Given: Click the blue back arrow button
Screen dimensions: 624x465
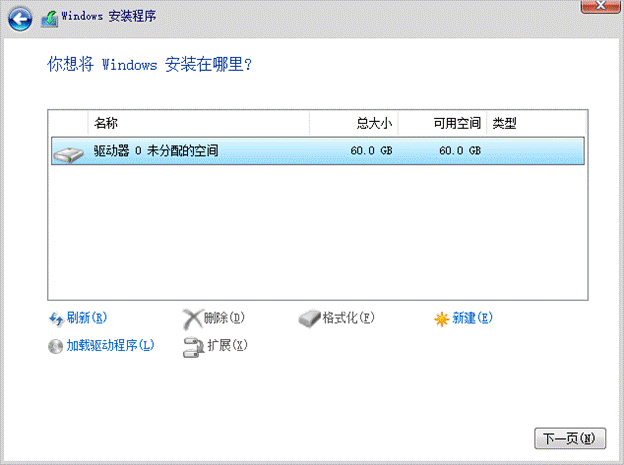Looking at the screenshot, I should point(20,19).
